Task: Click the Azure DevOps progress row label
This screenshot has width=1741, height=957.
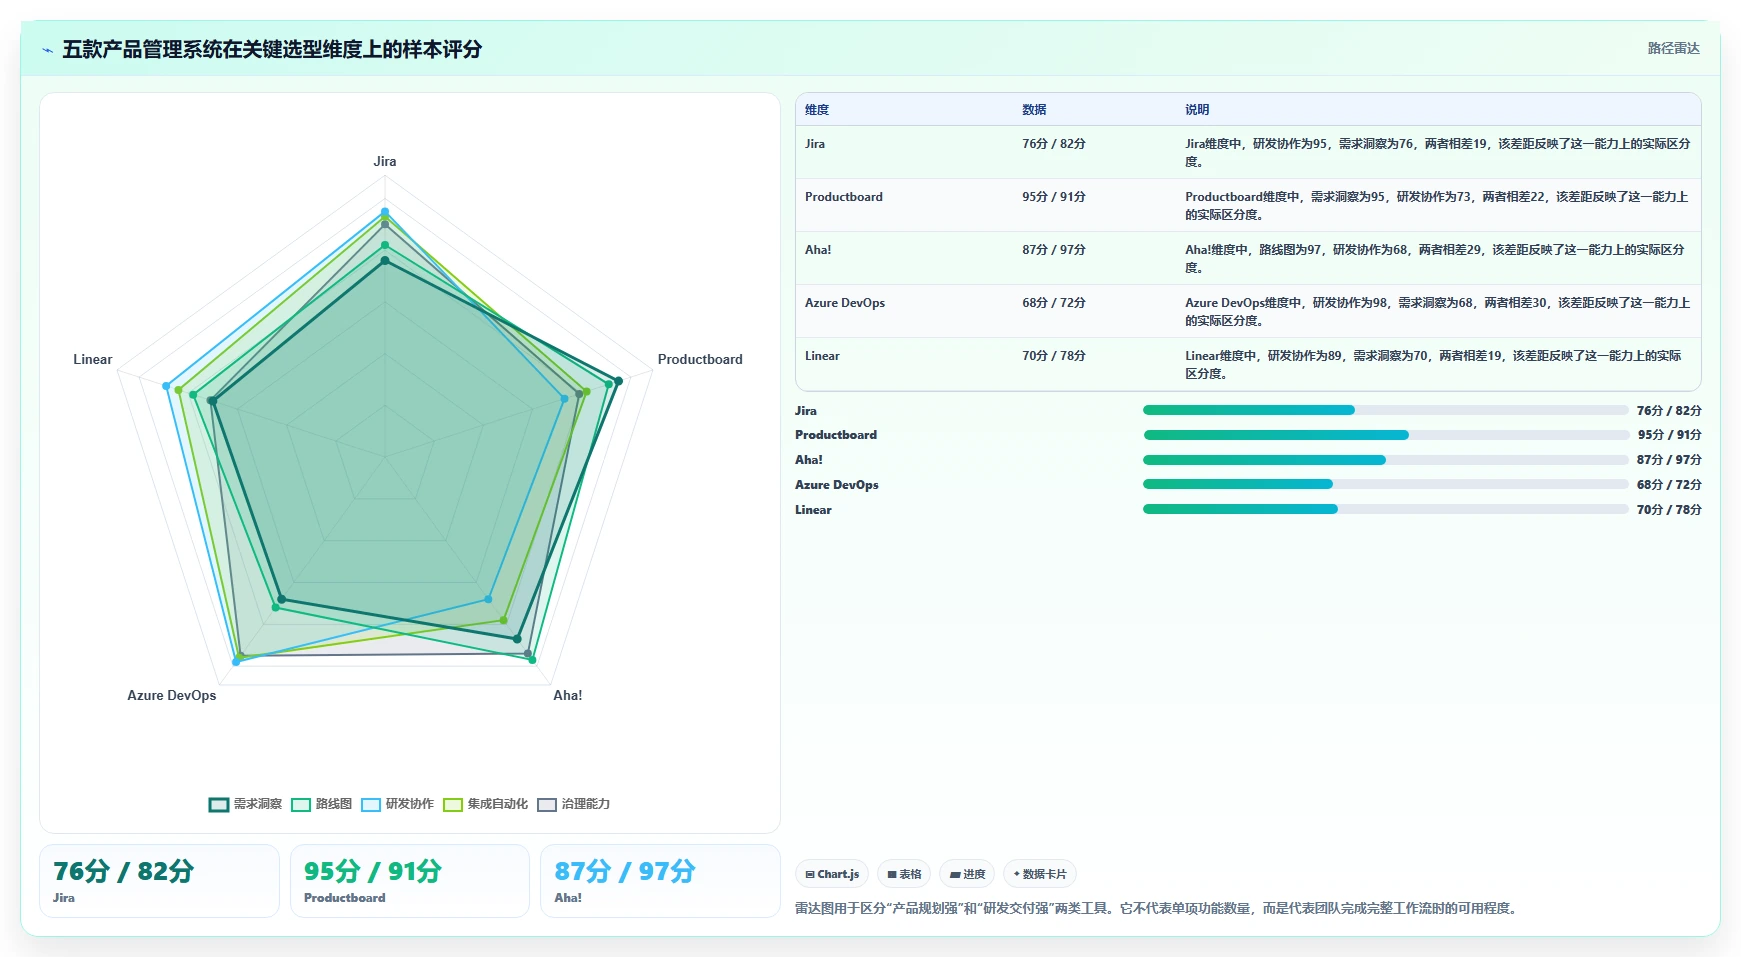Action: coord(837,485)
